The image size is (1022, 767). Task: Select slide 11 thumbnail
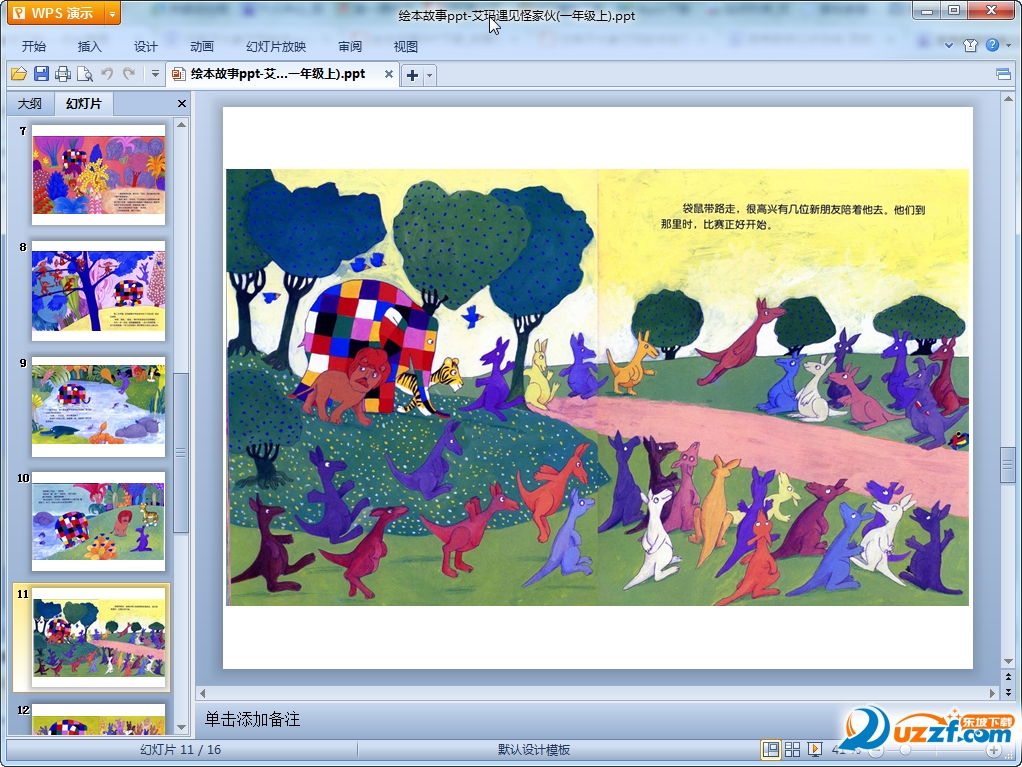(x=98, y=638)
